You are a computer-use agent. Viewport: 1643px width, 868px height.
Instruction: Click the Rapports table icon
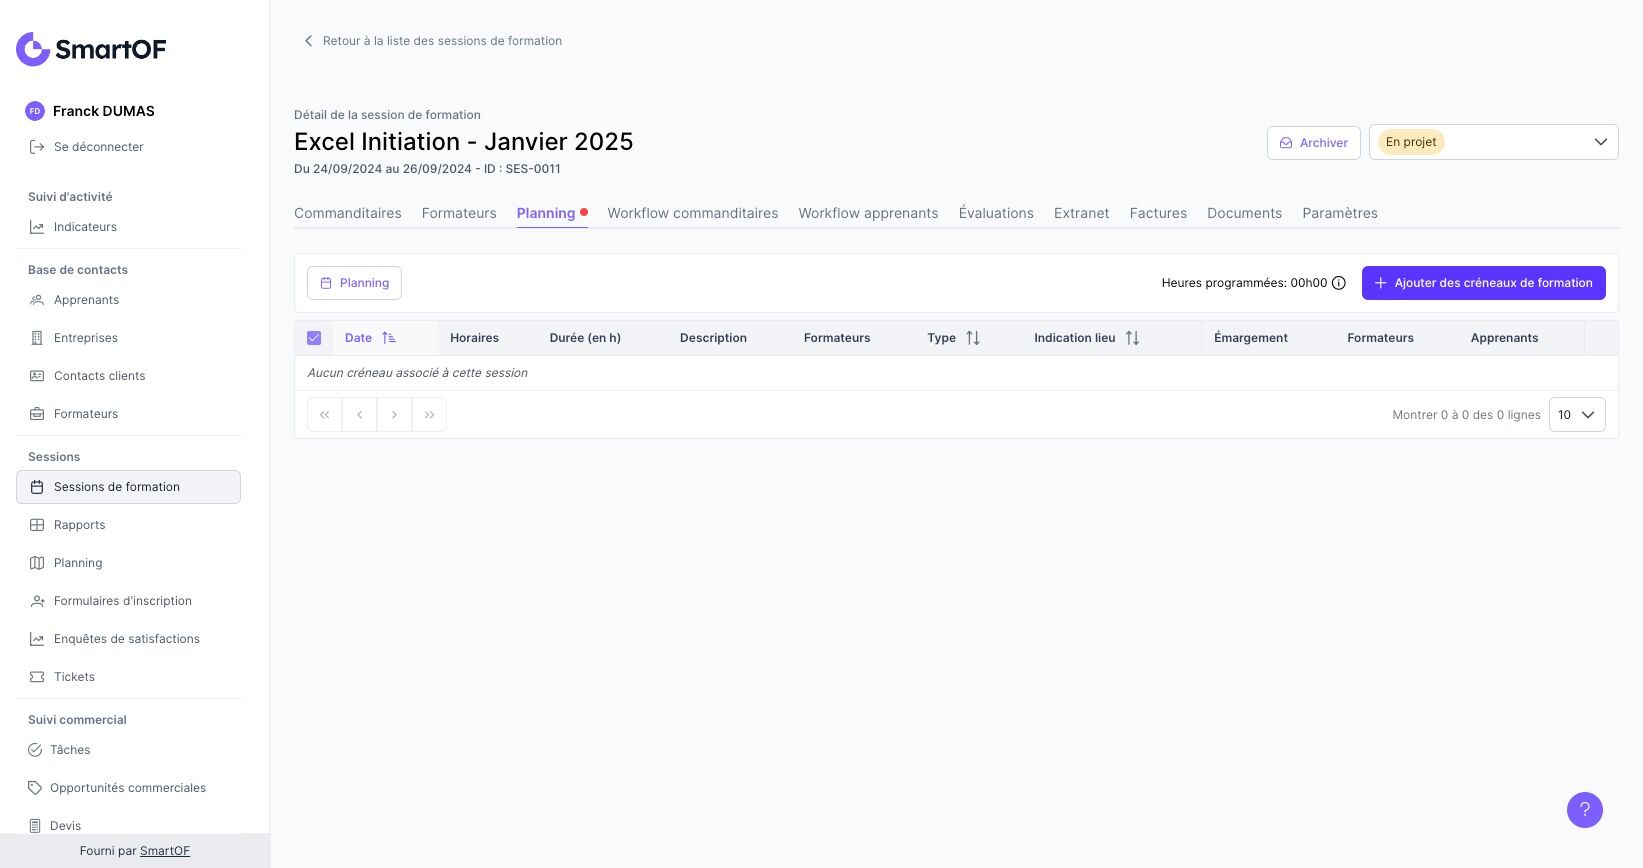pyautogui.click(x=37, y=525)
